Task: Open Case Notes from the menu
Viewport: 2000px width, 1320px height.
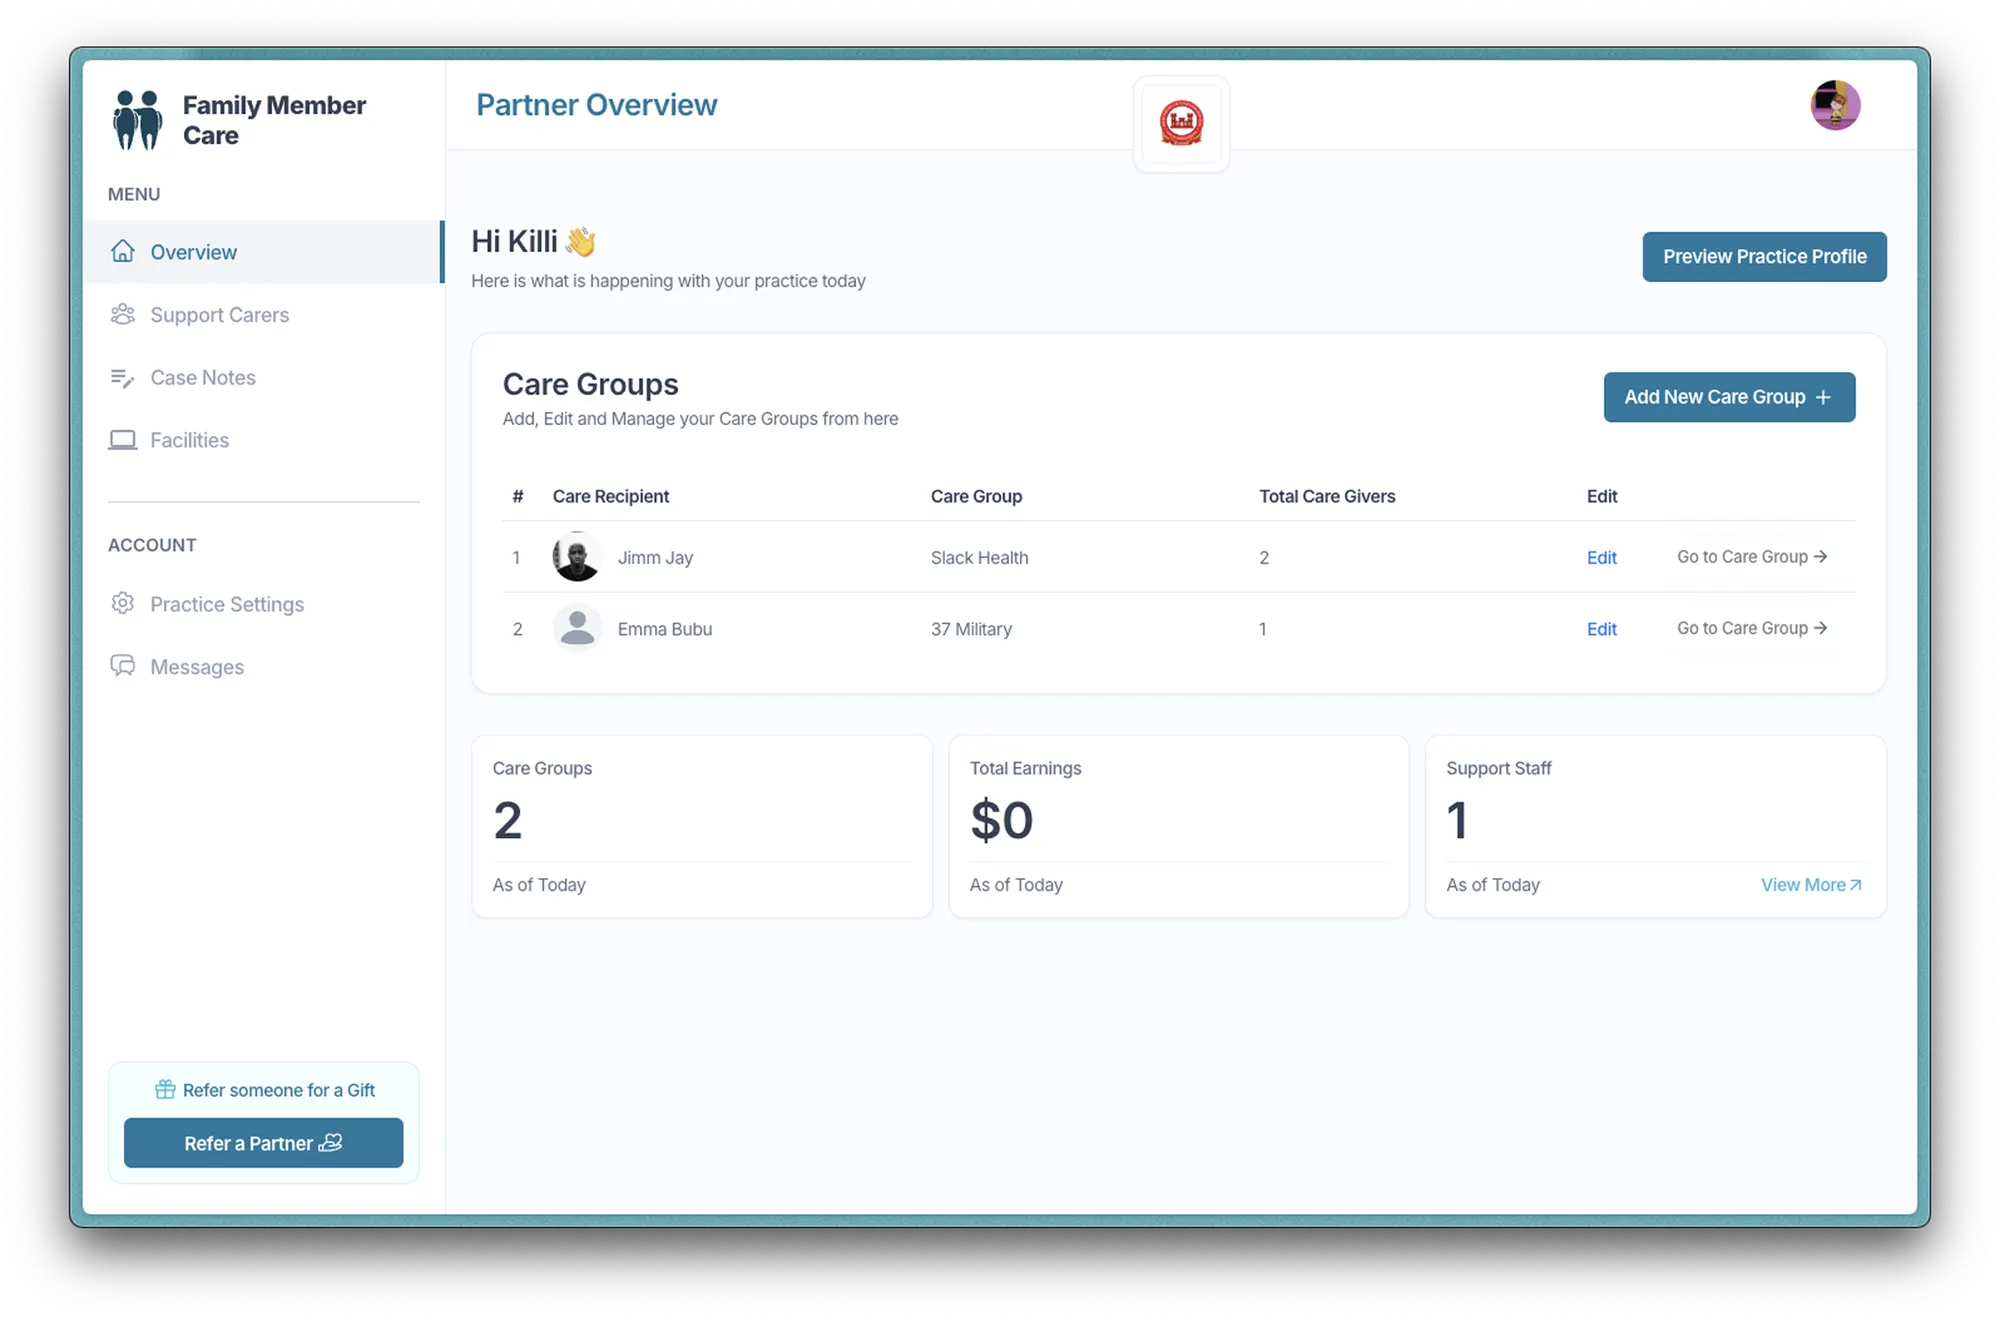Action: pyautogui.click(x=264, y=377)
